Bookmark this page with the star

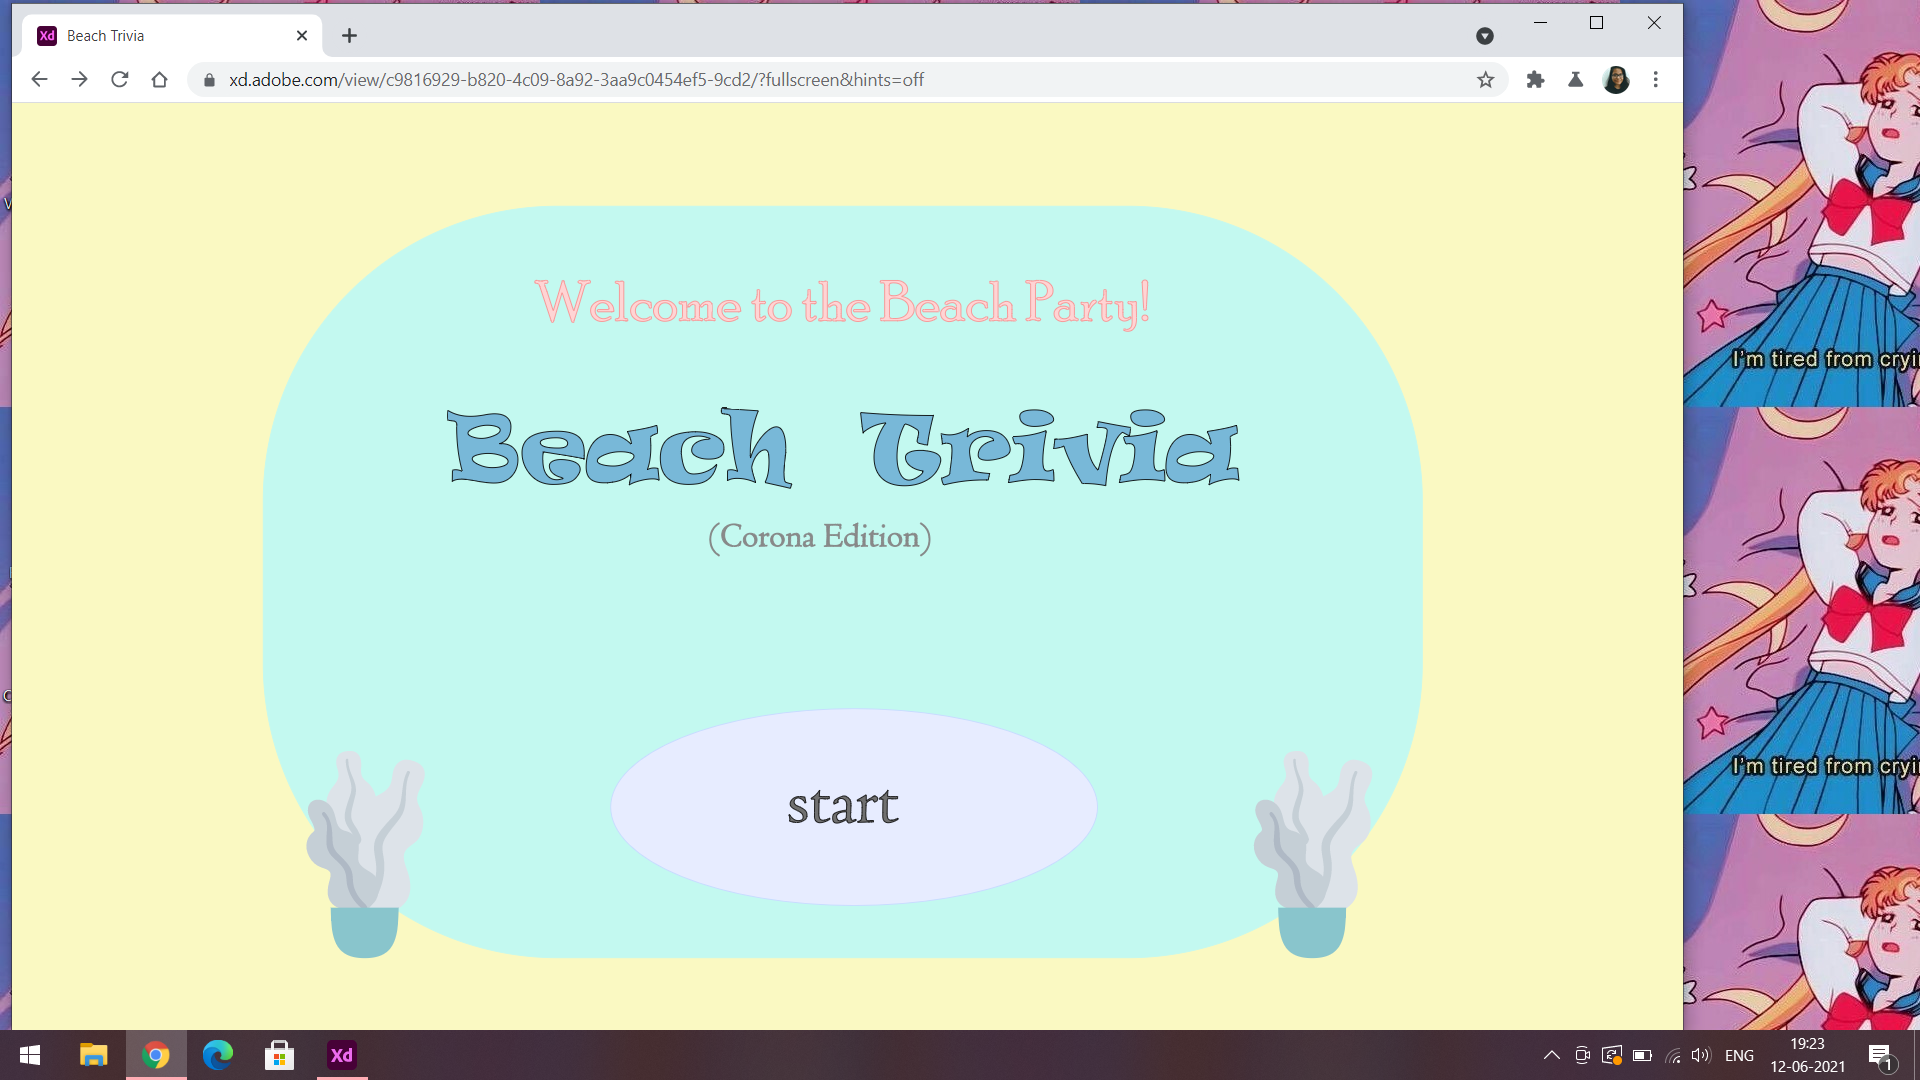click(1485, 79)
